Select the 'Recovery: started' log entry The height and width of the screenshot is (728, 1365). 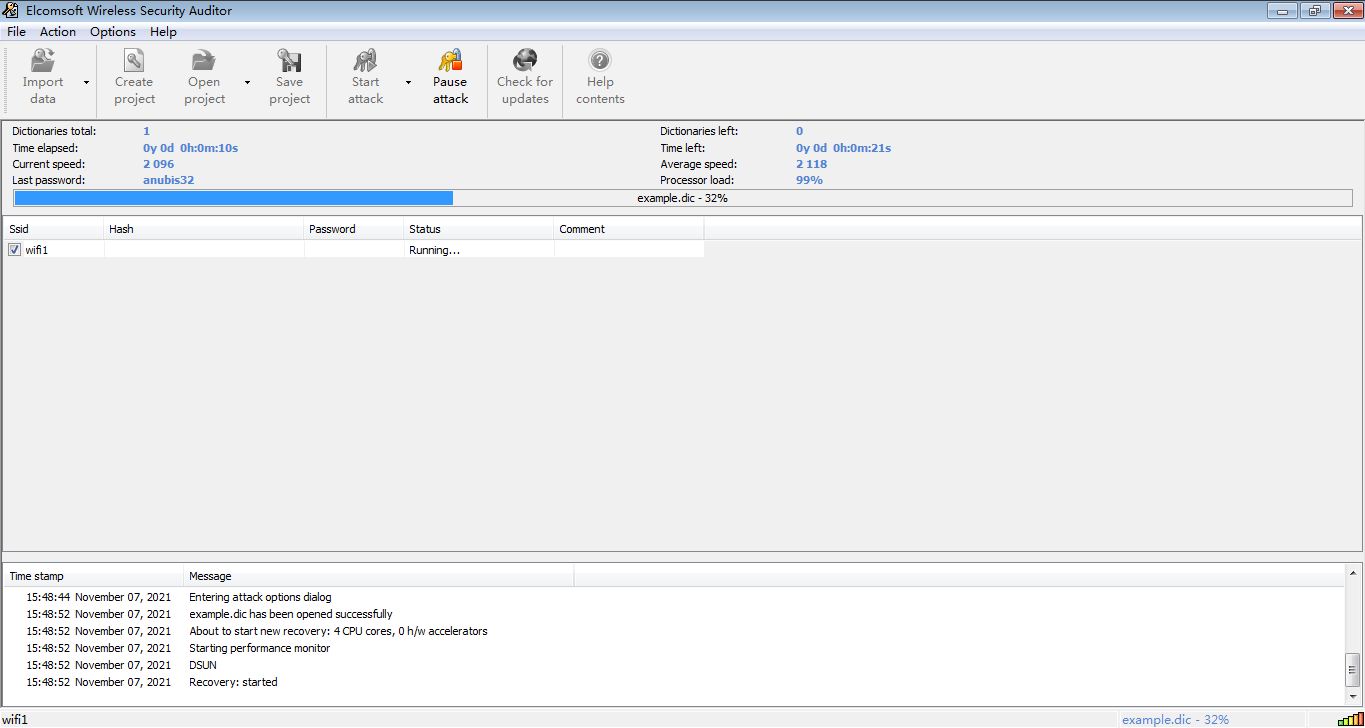[233, 682]
